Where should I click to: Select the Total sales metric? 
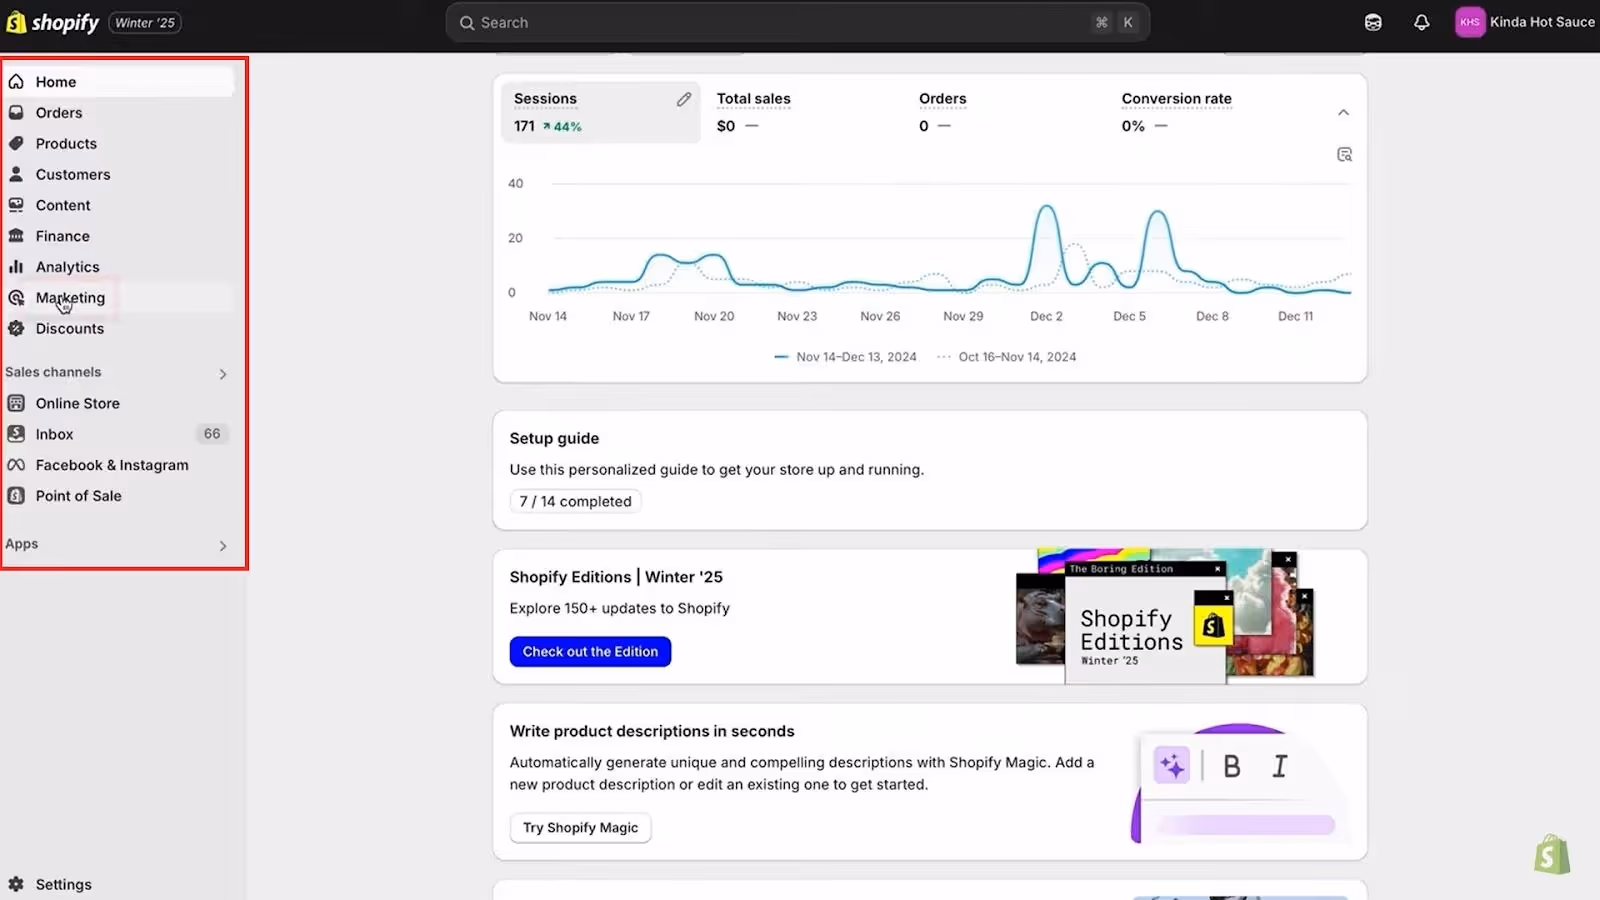[754, 112]
